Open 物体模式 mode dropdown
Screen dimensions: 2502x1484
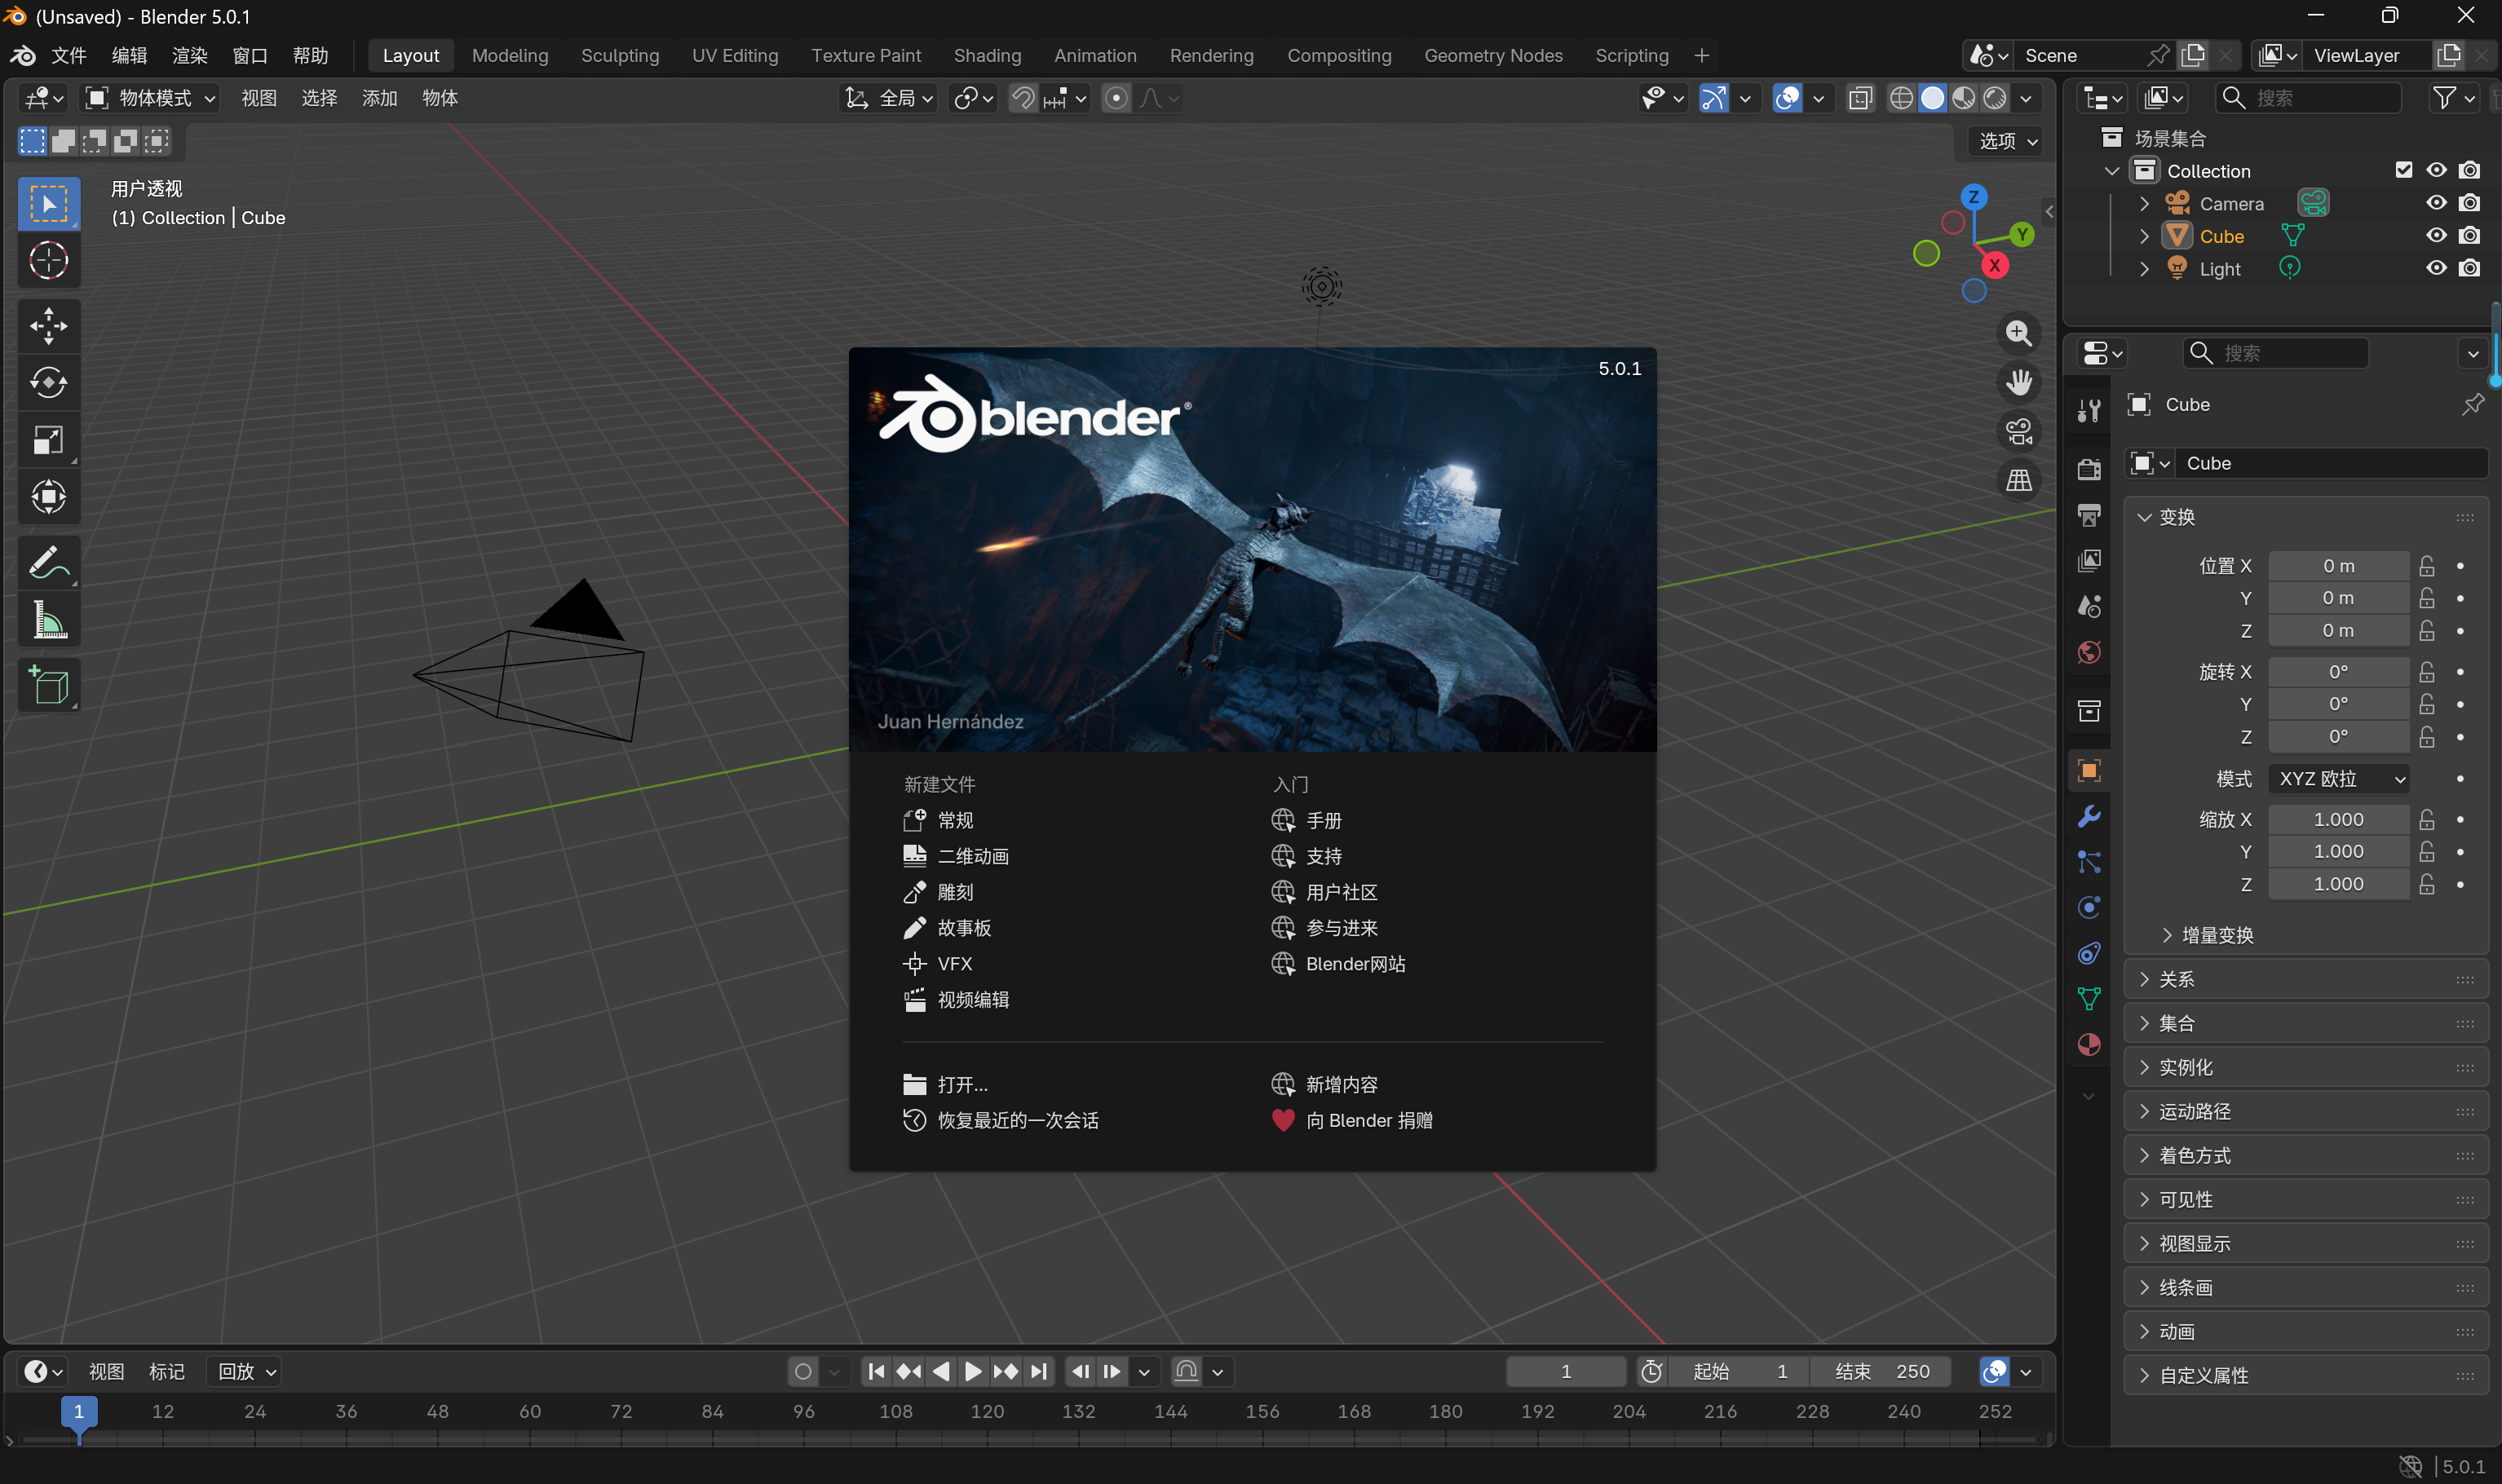tap(151, 98)
